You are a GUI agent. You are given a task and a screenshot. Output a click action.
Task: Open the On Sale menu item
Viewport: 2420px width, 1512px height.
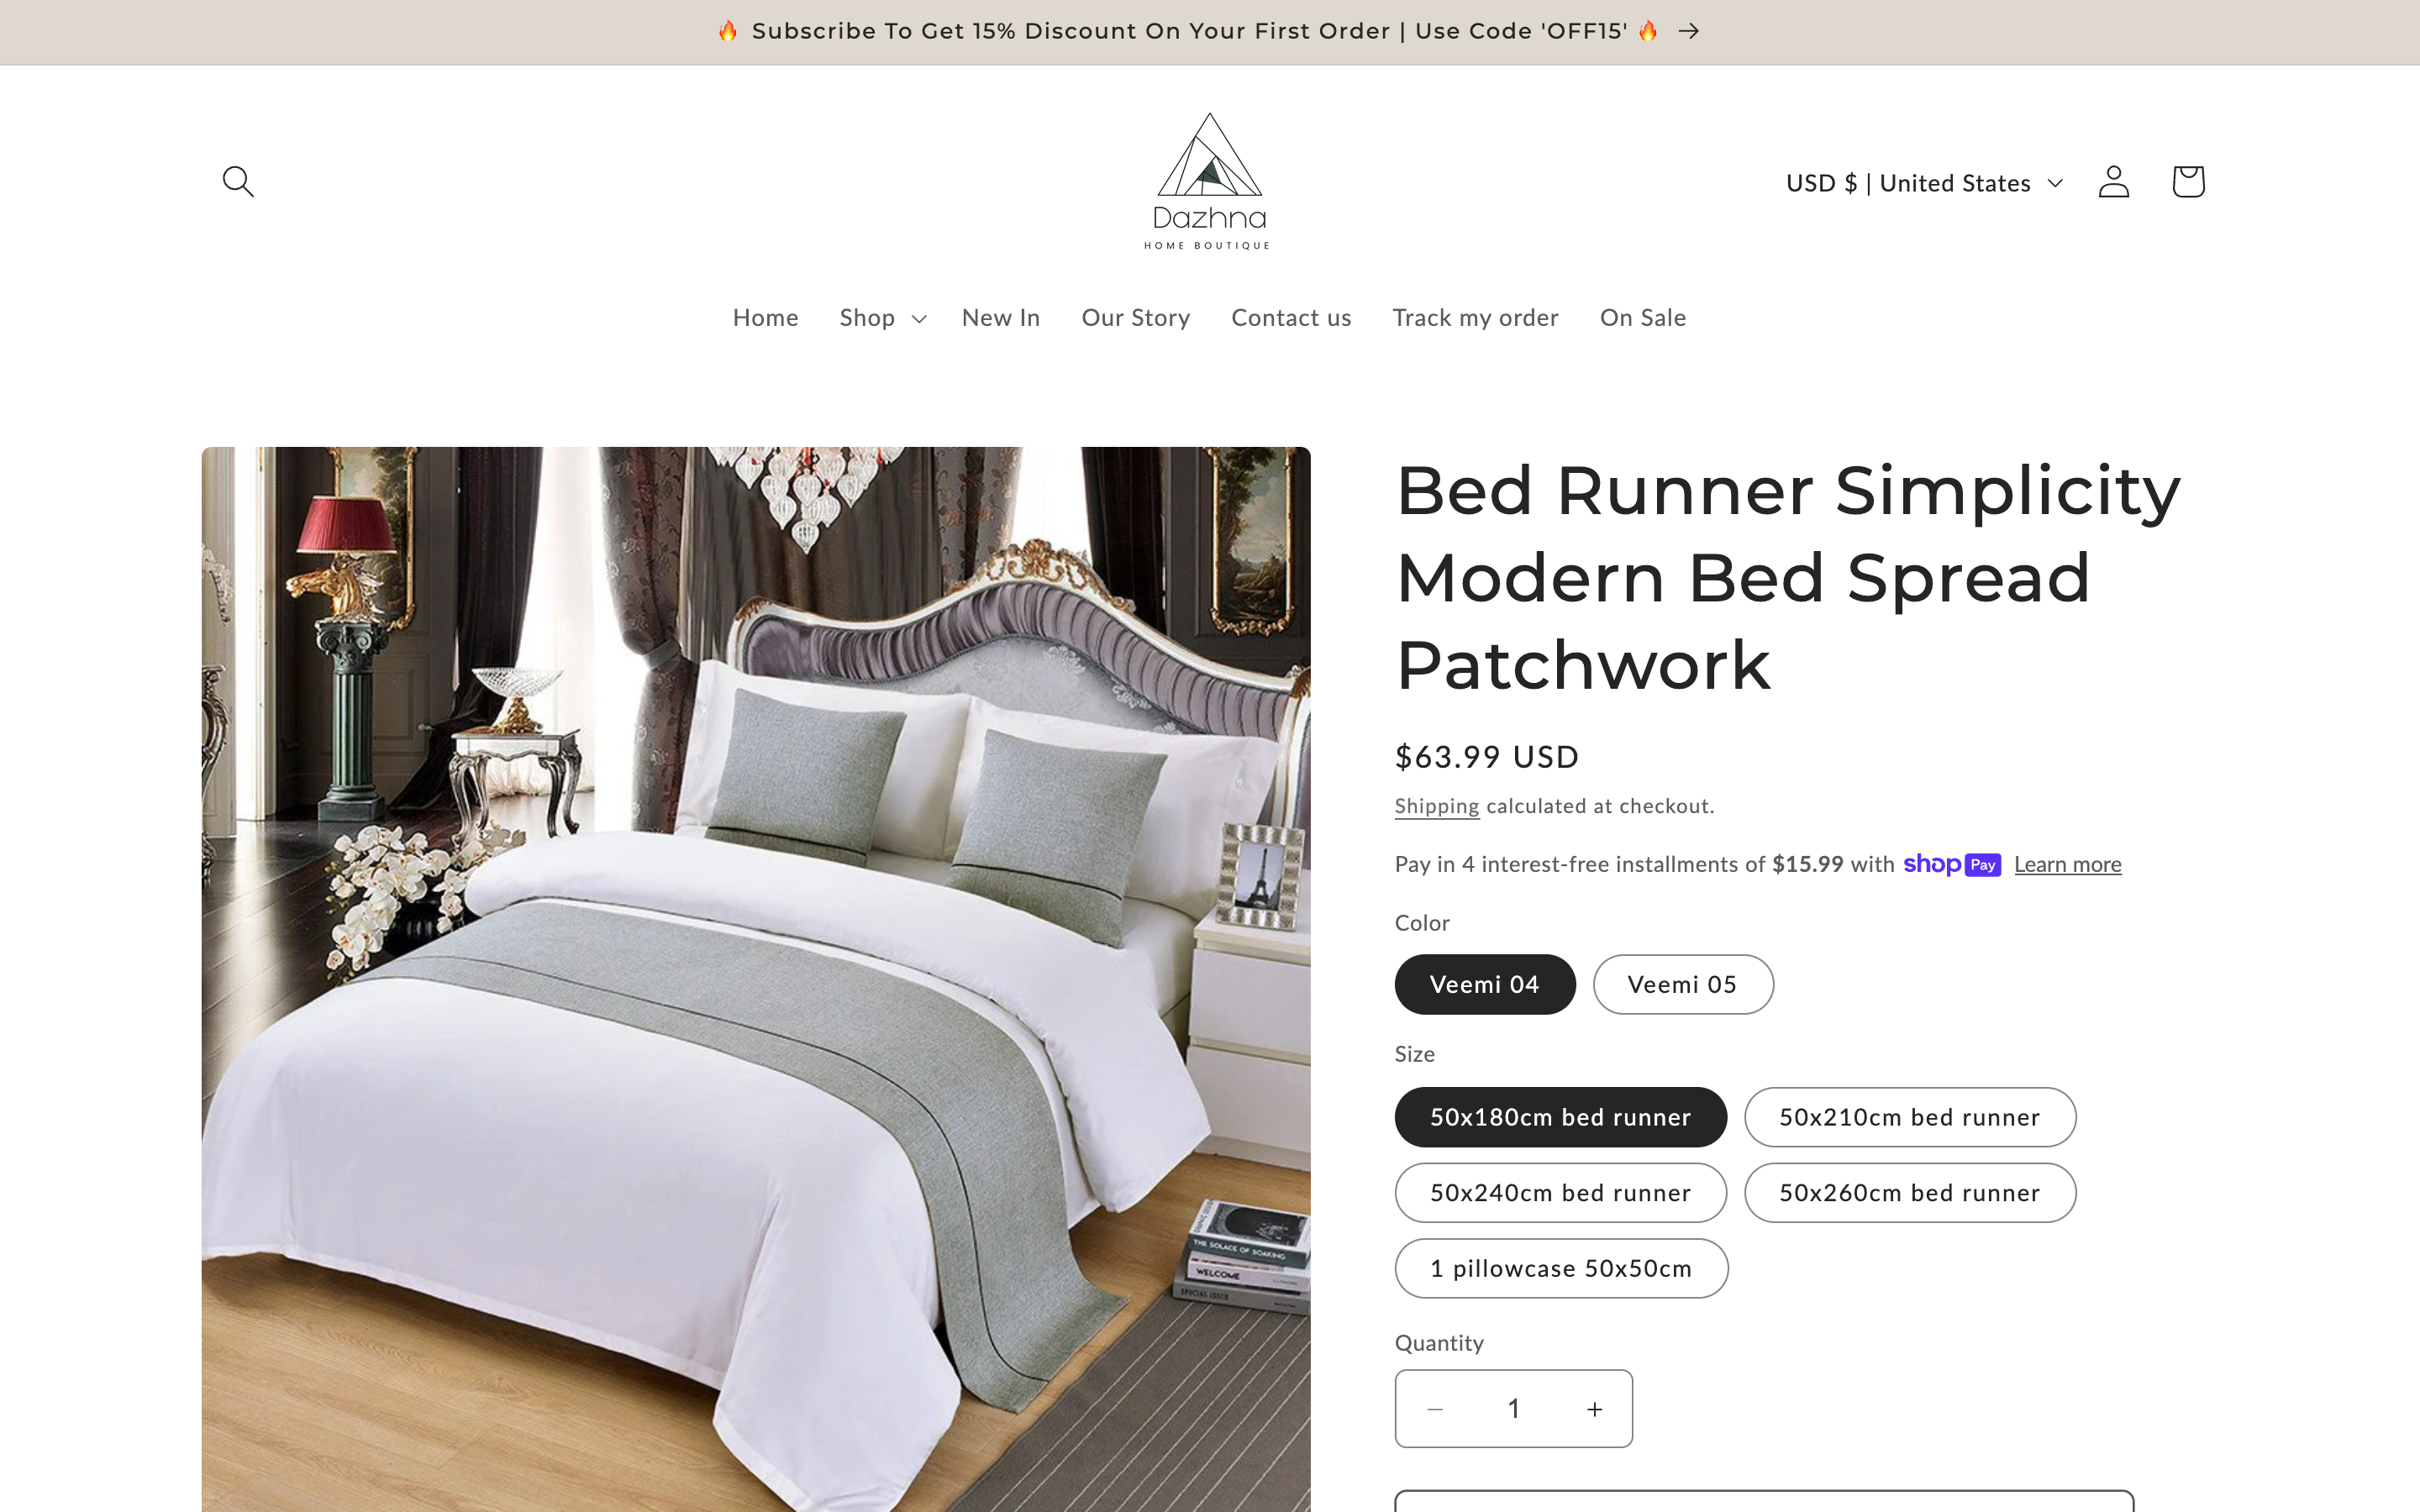pyautogui.click(x=1642, y=318)
